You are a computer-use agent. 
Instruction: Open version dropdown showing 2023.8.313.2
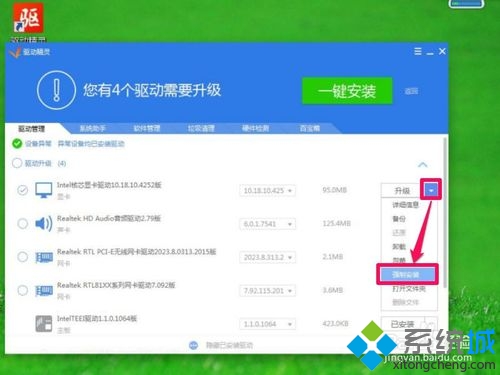click(x=267, y=257)
